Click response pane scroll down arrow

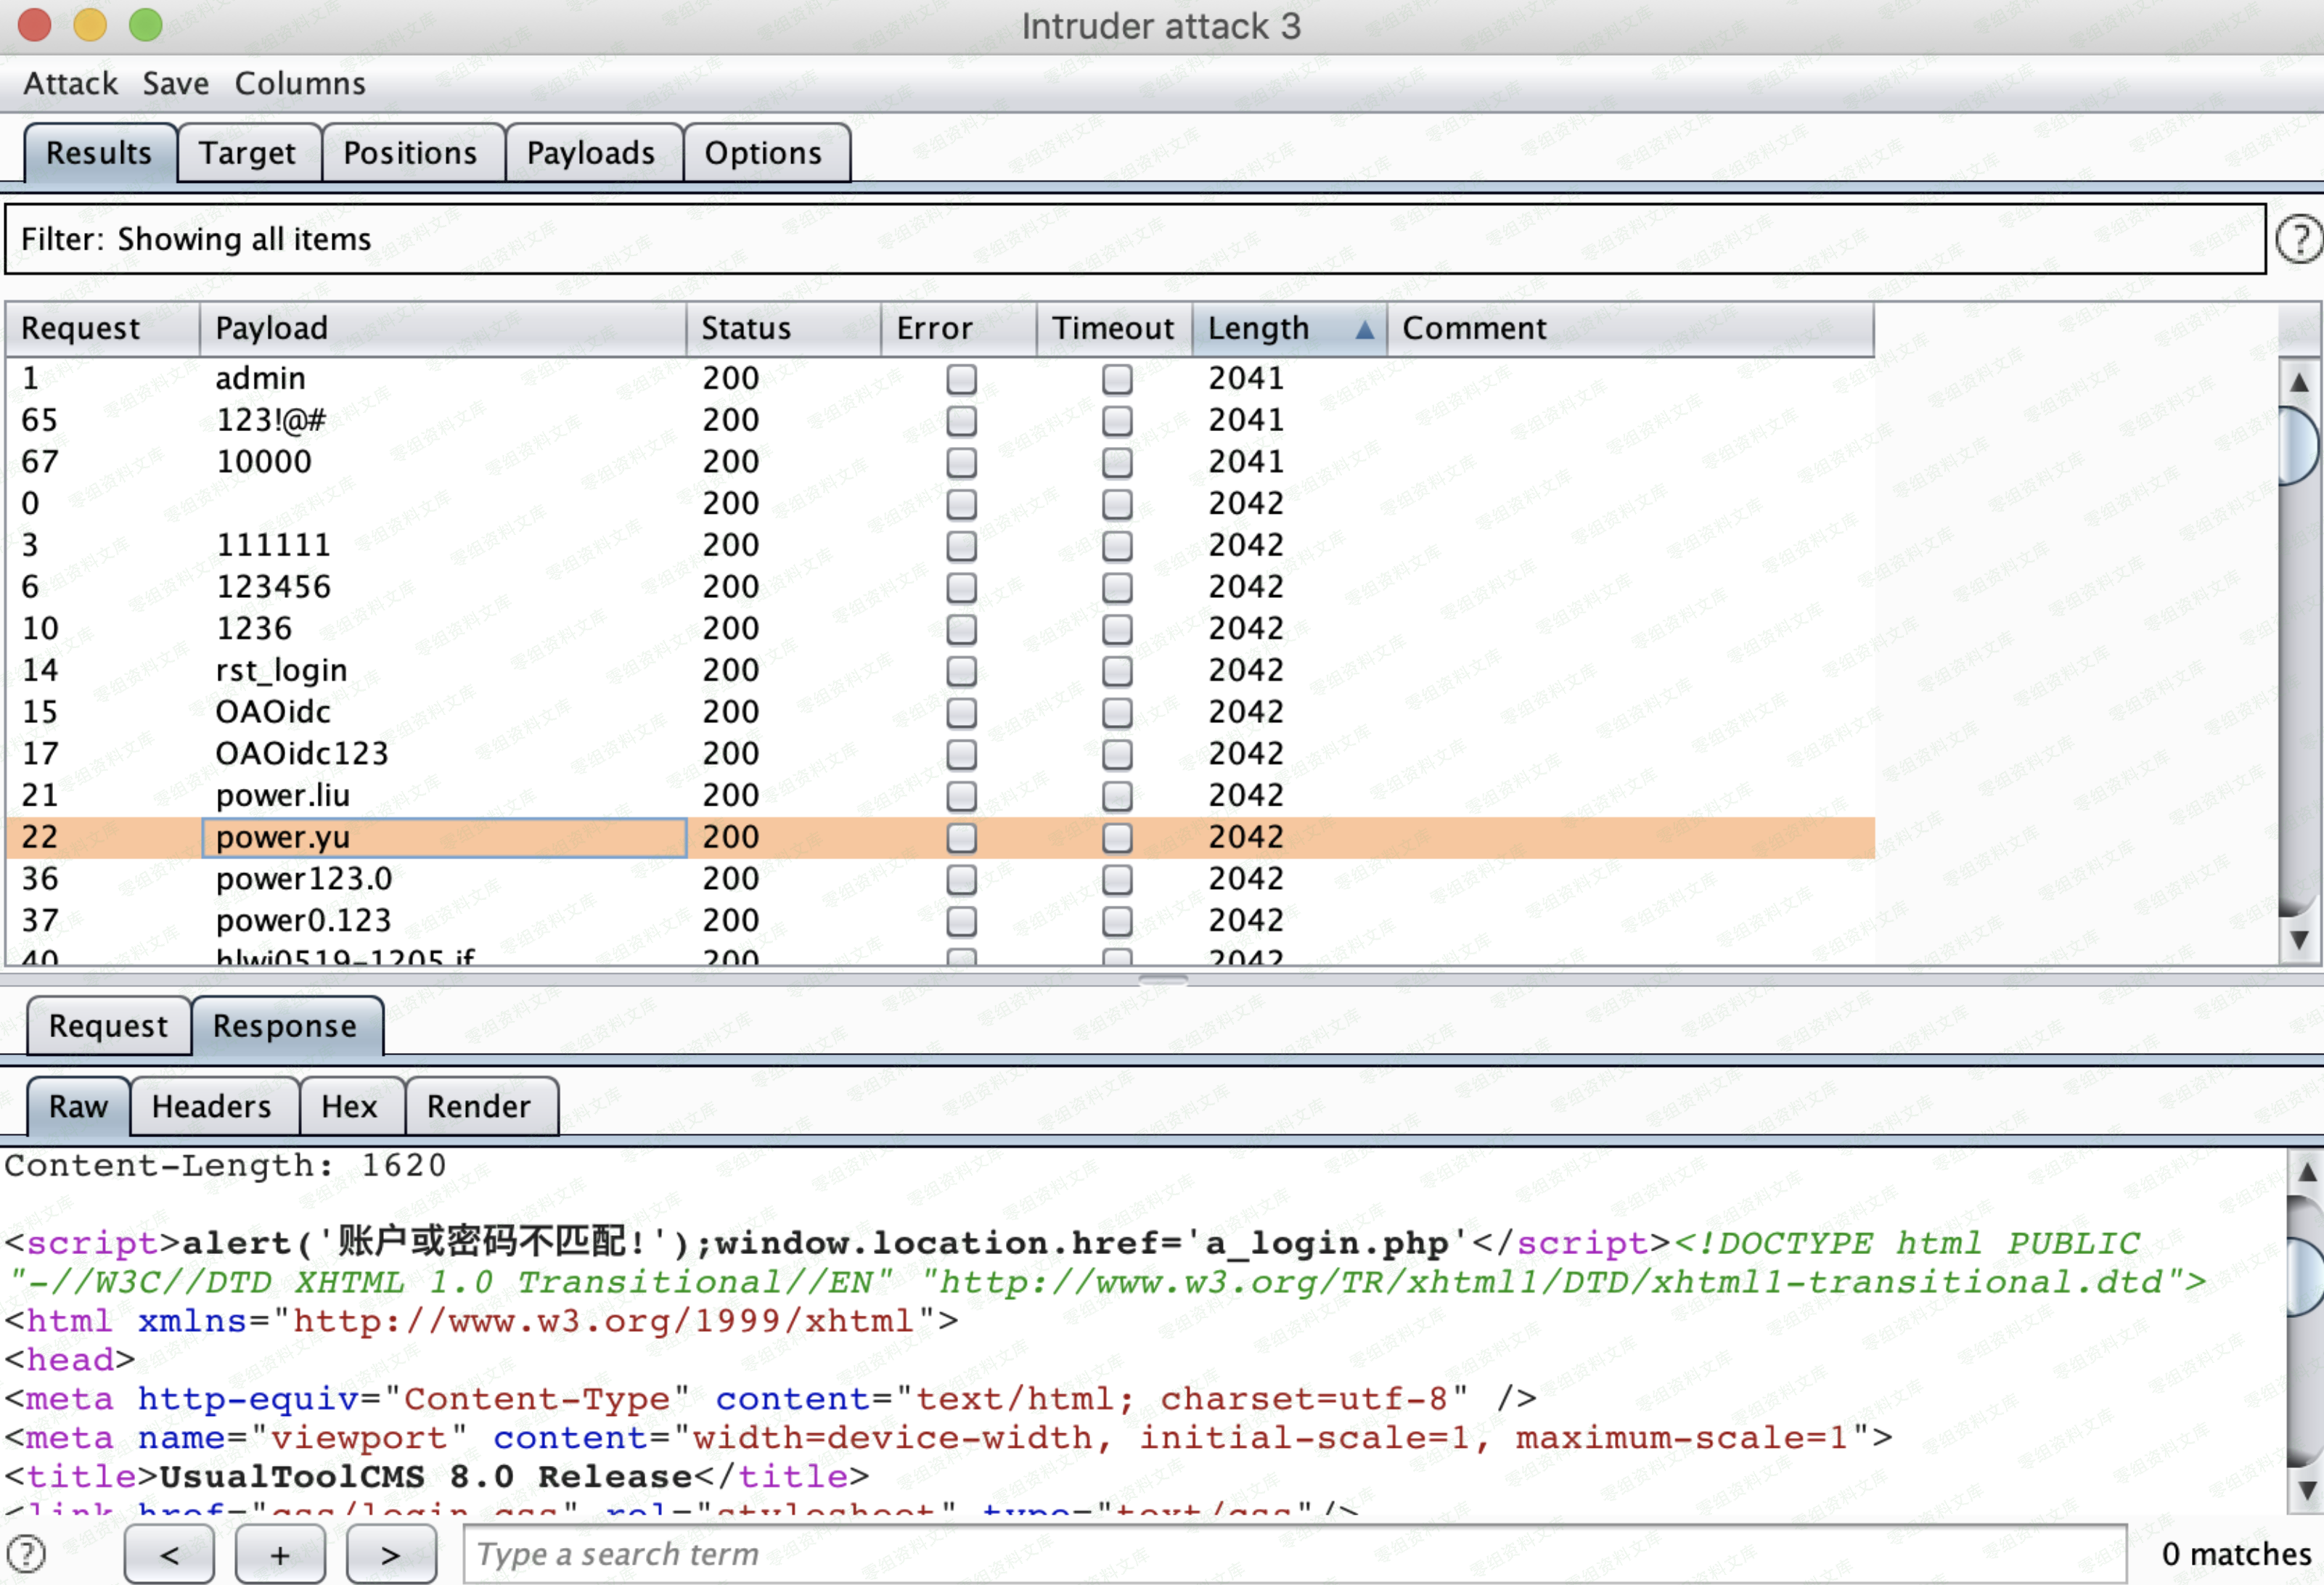pos(2306,1490)
